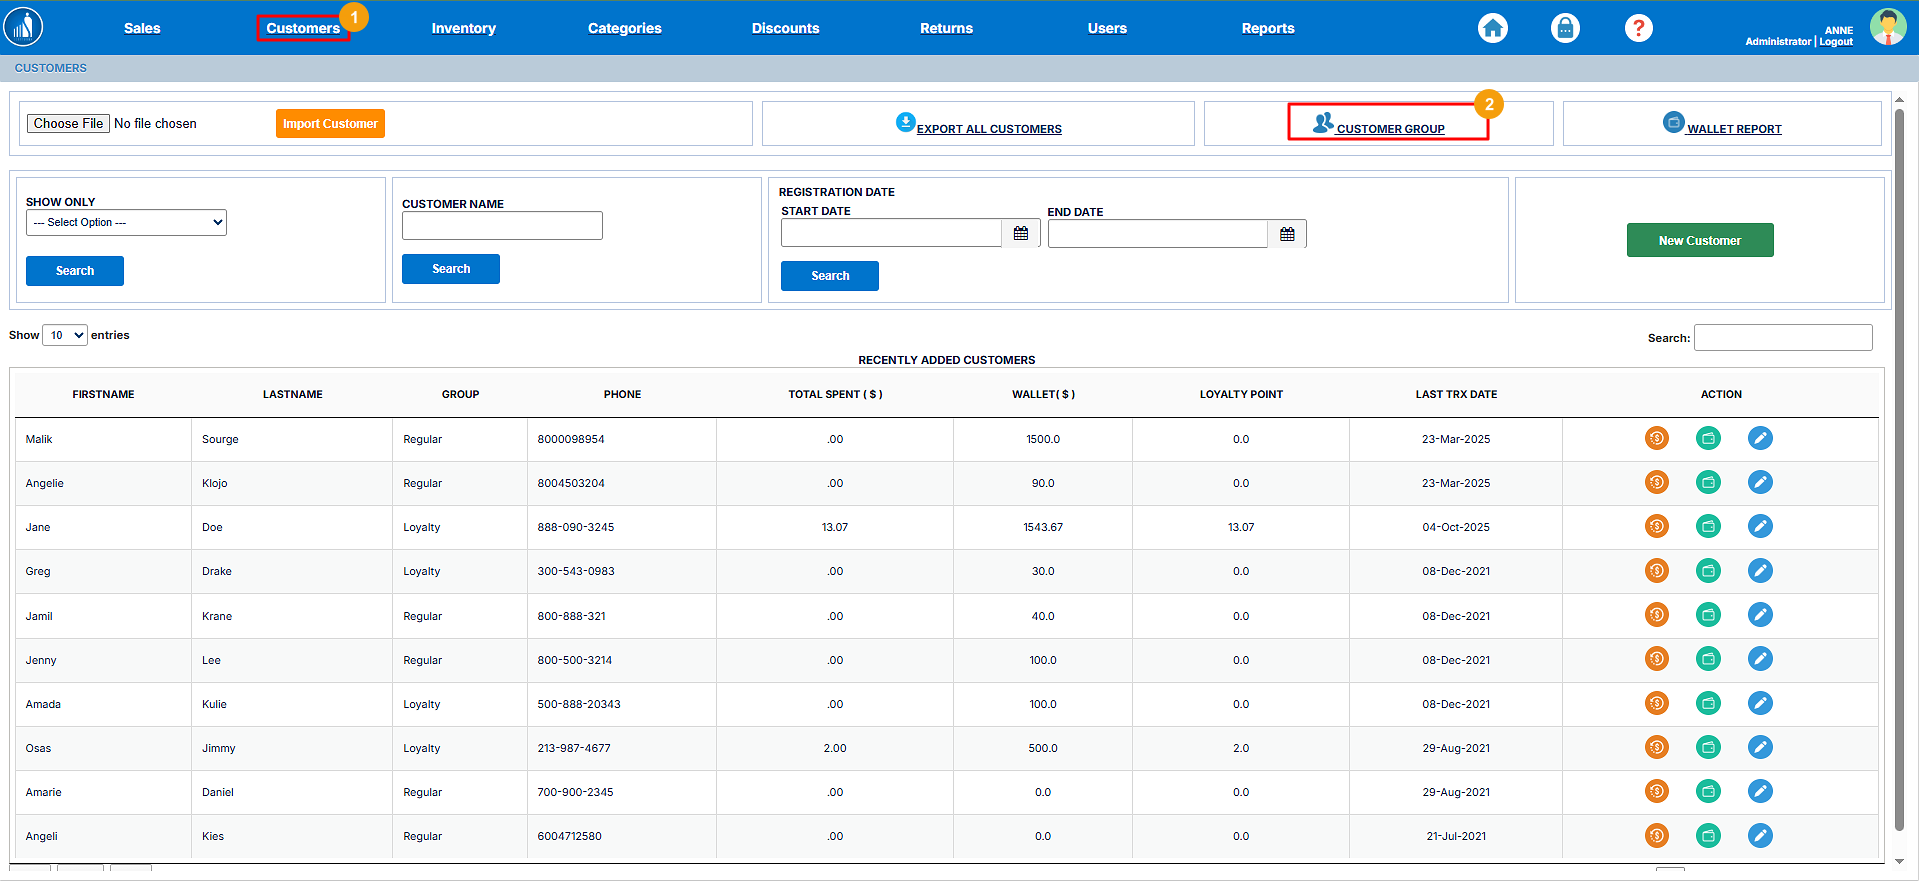Navigate to the Discounts menu
This screenshot has width=1919, height=886.
785,28
